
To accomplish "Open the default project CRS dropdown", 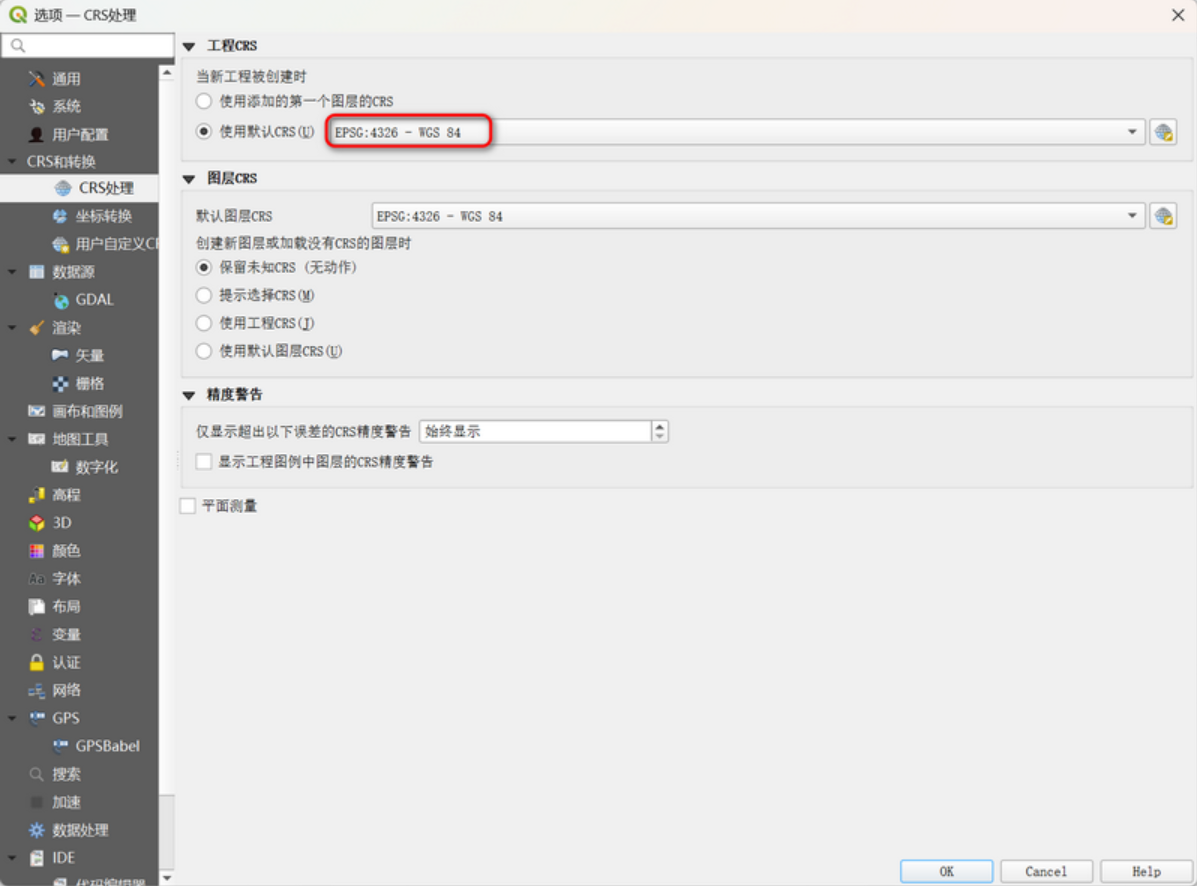I will [735, 132].
